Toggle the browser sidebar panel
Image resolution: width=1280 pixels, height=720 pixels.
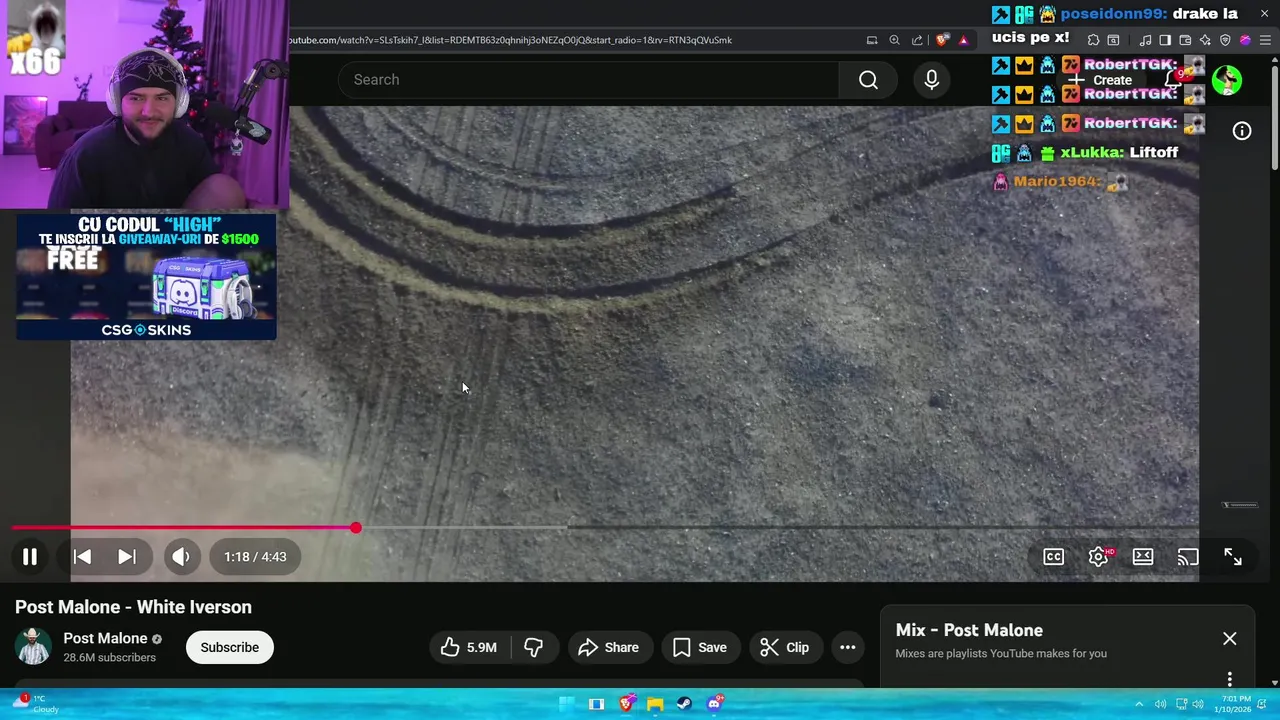pyautogui.click(x=1165, y=40)
